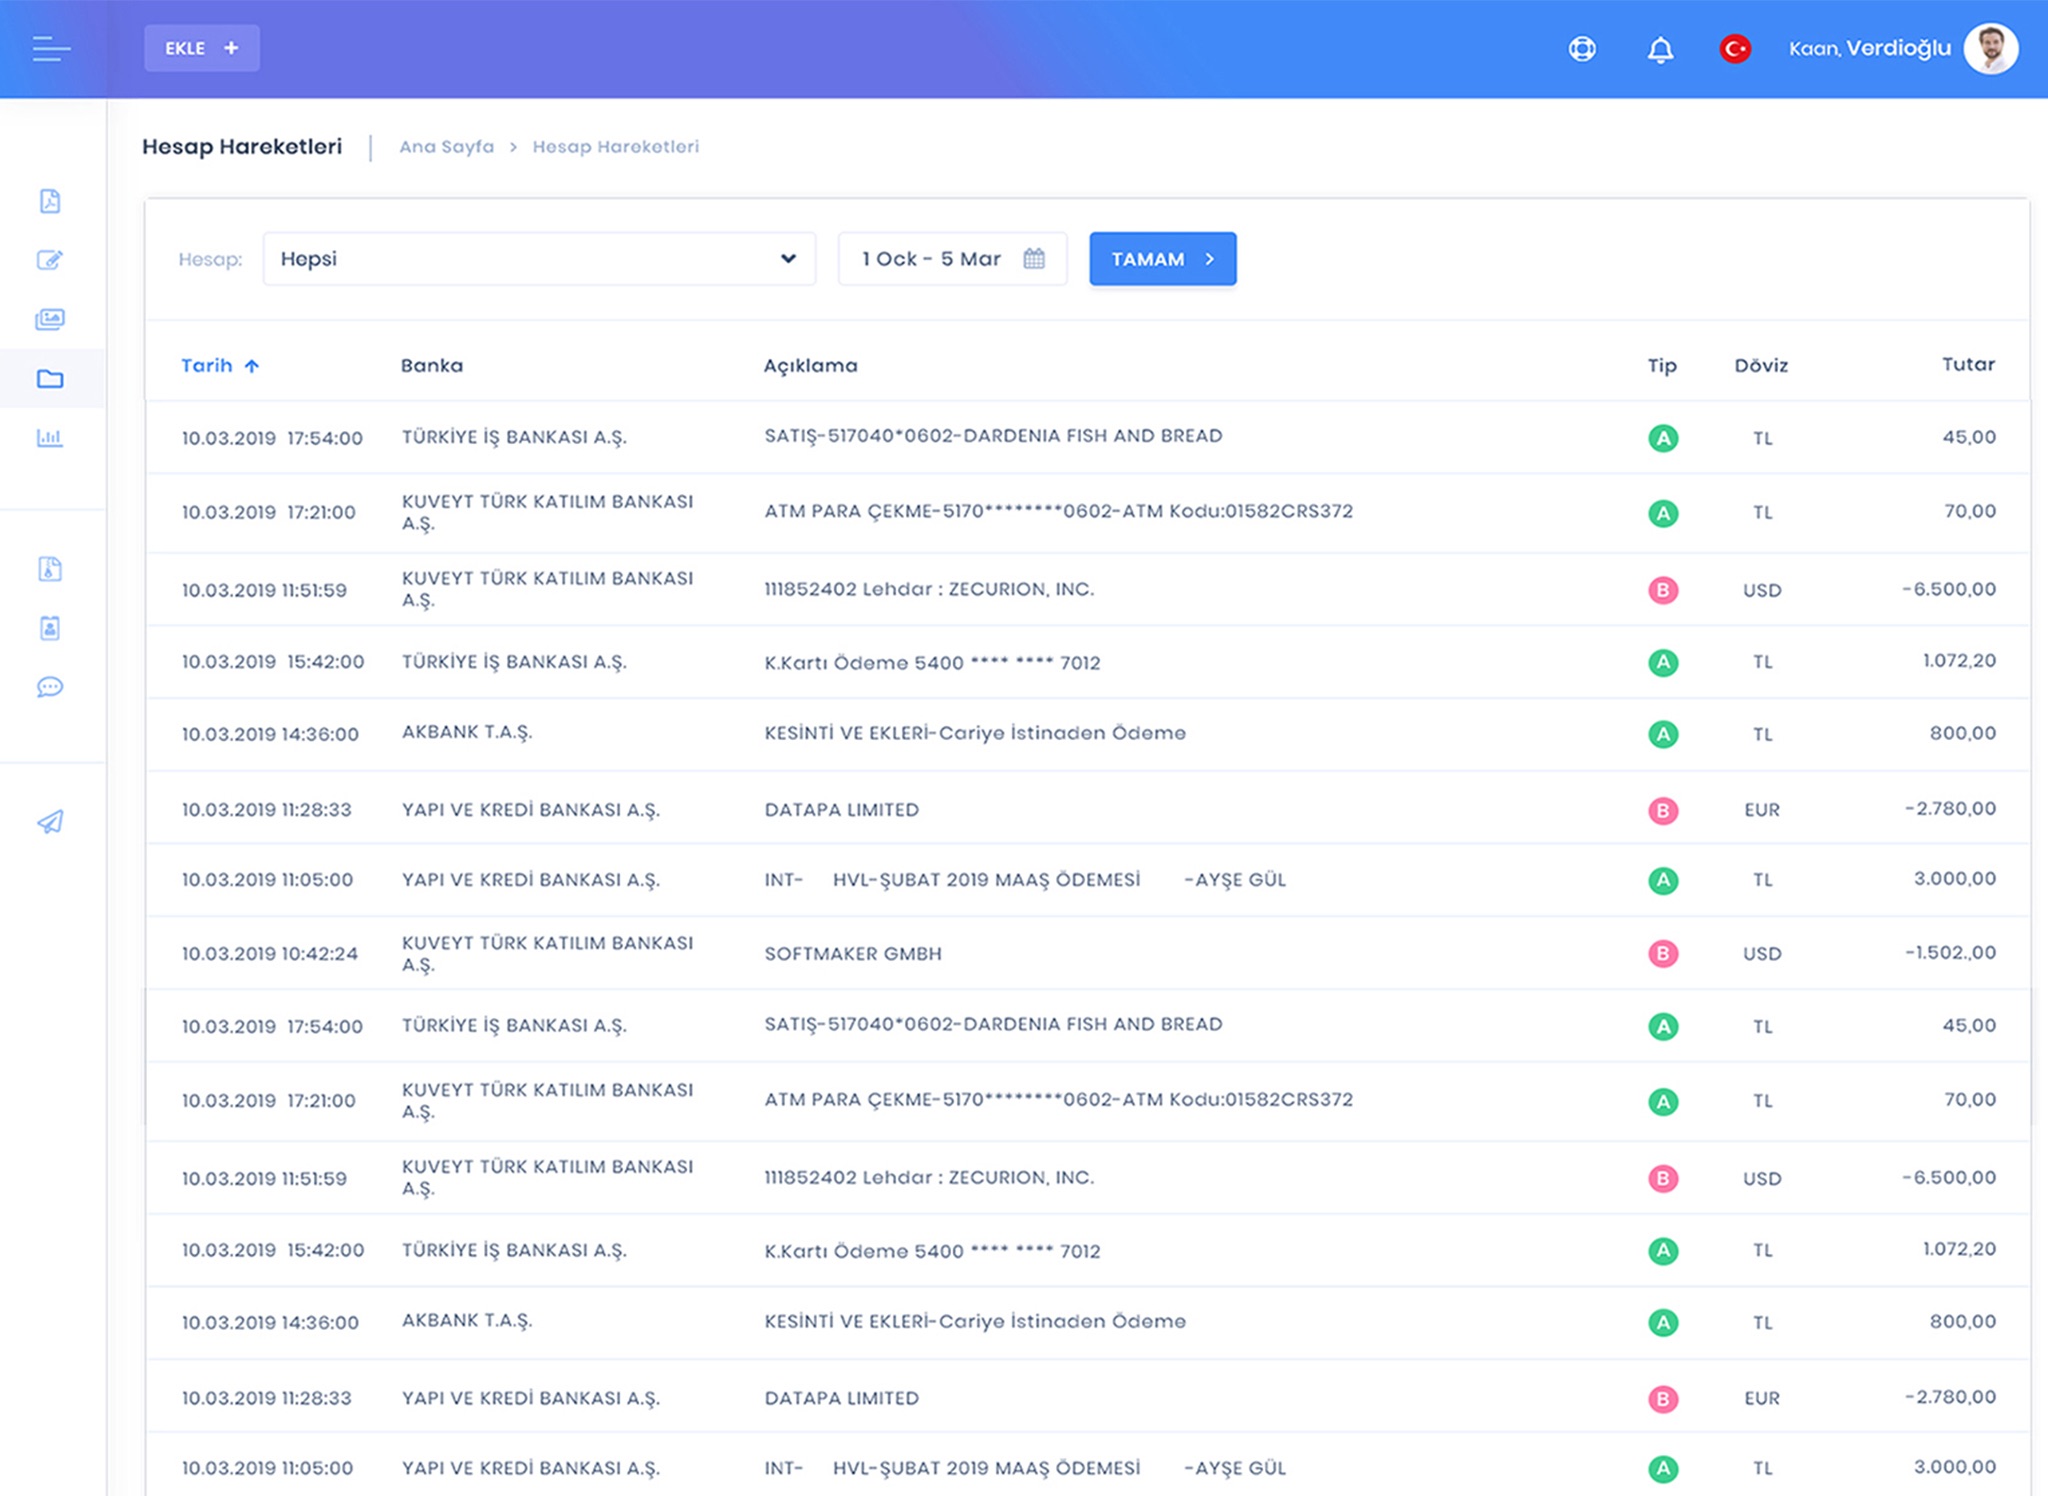Switch language via Turkish flag
The height and width of the screenshot is (1496, 2048).
pyautogui.click(x=1735, y=49)
